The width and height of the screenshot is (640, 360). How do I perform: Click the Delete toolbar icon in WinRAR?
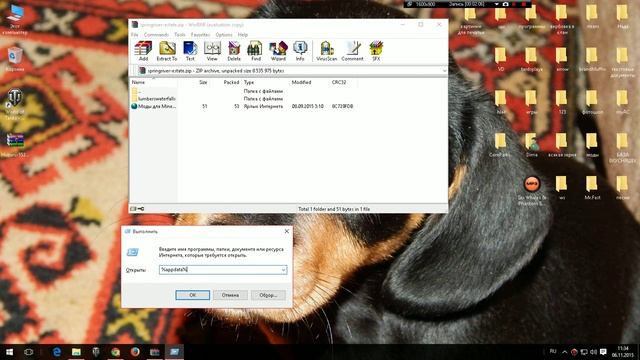point(234,51)
